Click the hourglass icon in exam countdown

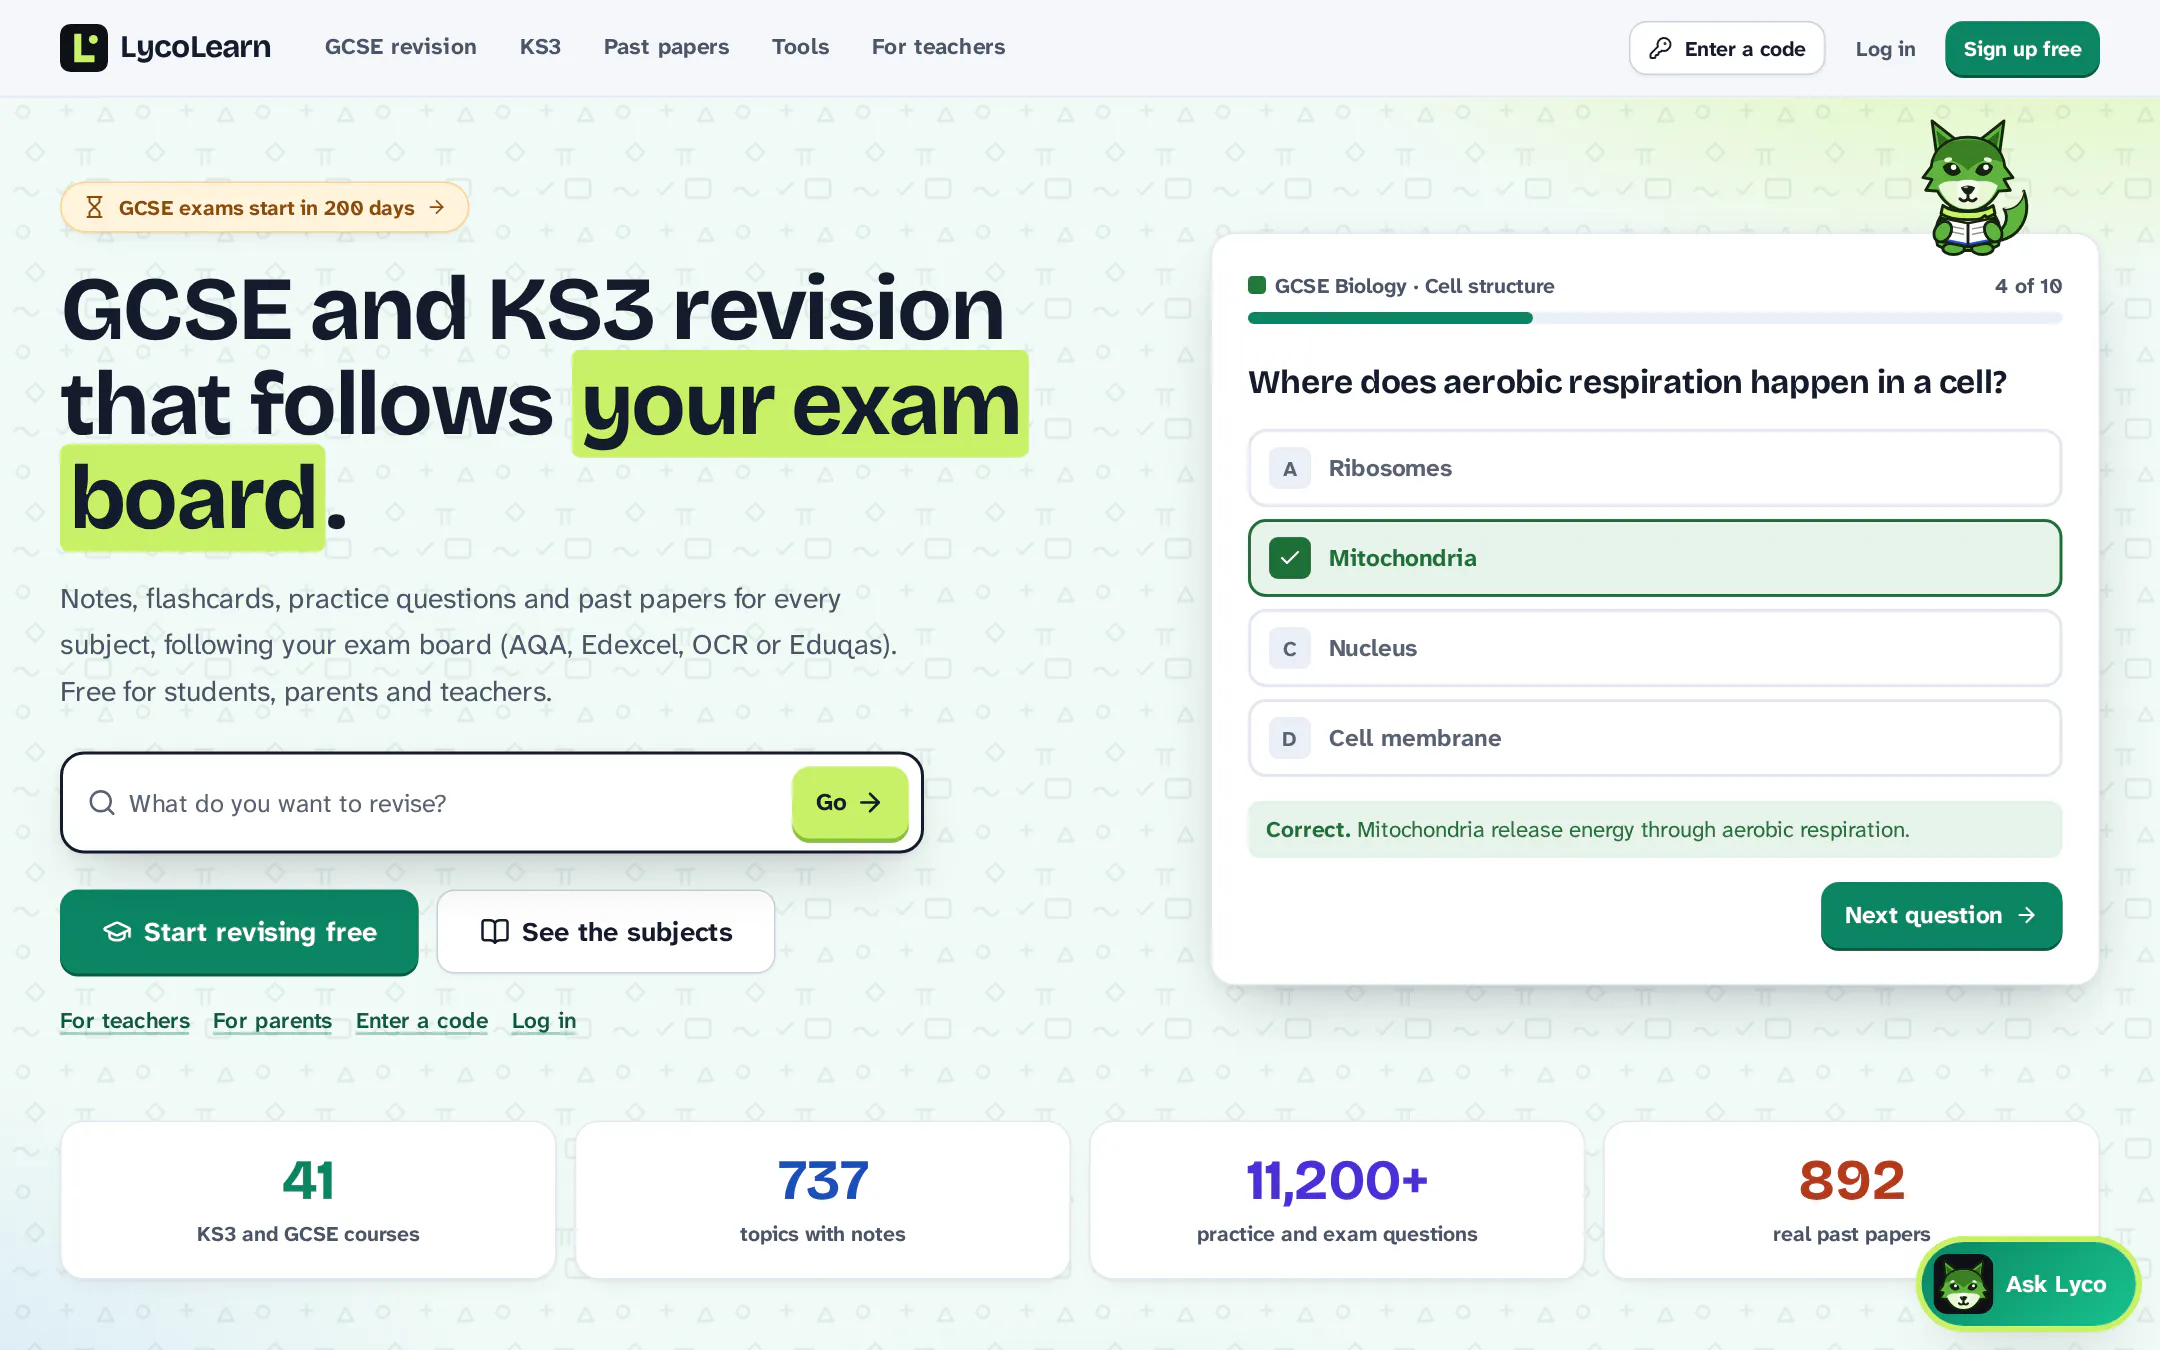point(94,207)
